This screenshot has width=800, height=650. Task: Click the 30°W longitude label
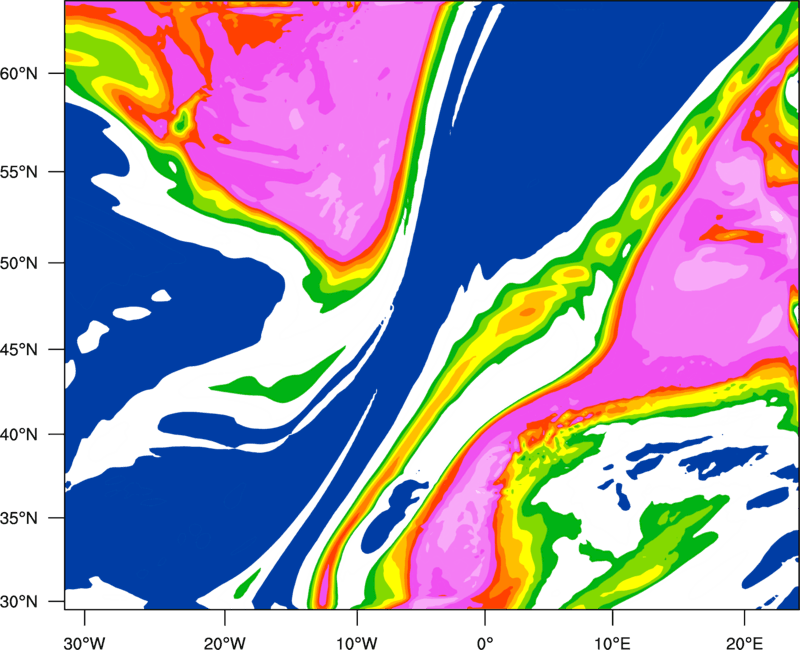pyautogui.click(x=85, y=643)
